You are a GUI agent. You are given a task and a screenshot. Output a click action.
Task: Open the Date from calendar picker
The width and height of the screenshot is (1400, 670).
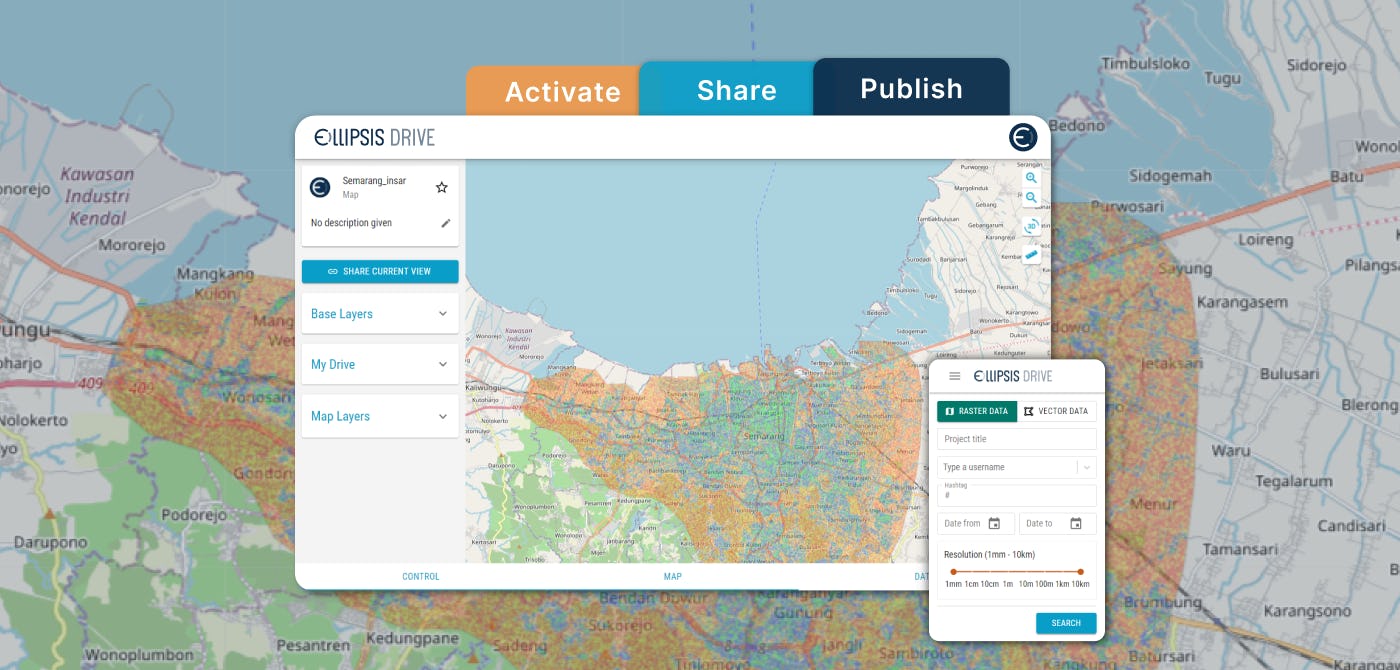[x=994, y=523]
